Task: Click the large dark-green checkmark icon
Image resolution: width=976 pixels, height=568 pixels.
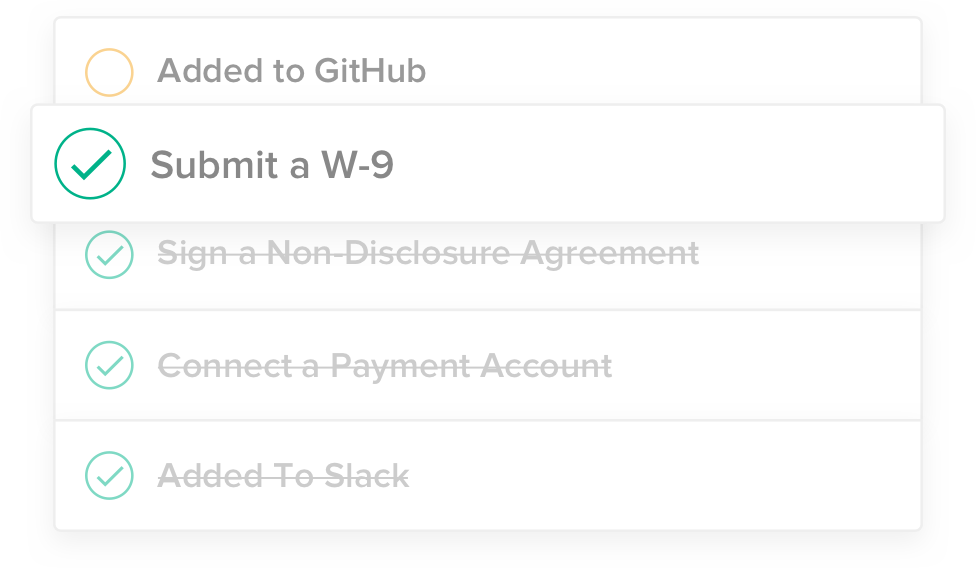Action: (90, 164)
